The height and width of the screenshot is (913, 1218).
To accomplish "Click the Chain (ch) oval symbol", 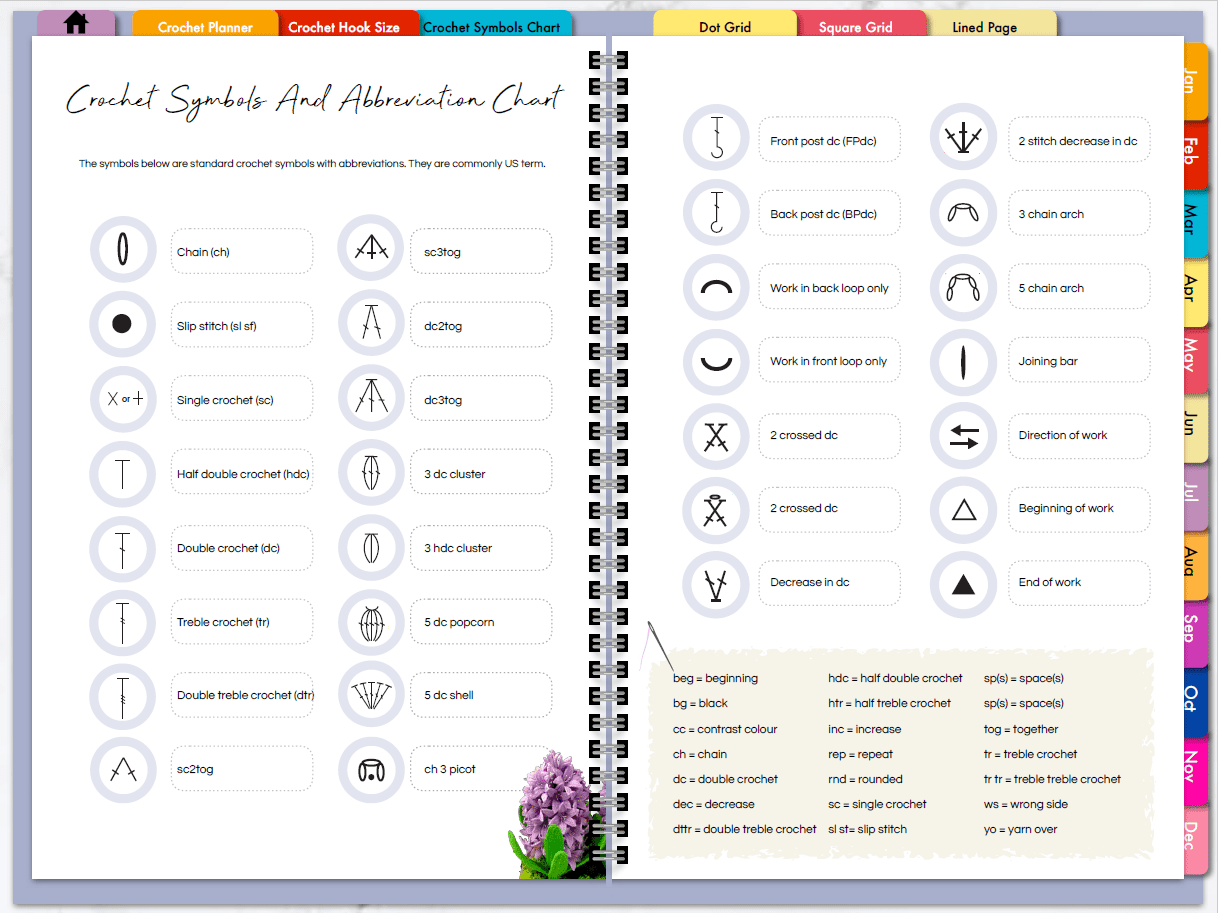I will pyautogui.click(x=122, y=250).
